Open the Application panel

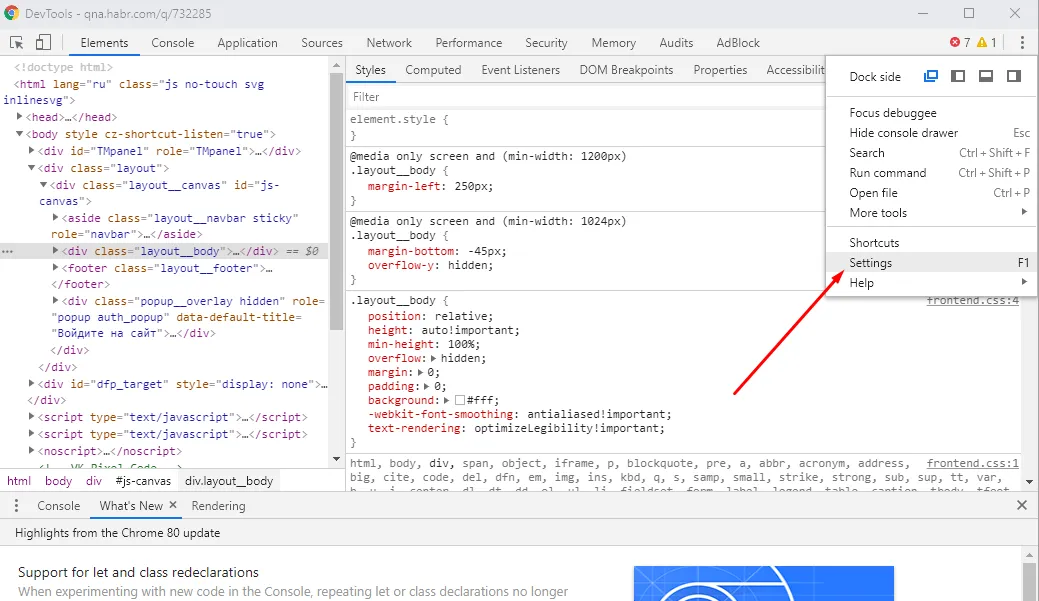[247, 42]
